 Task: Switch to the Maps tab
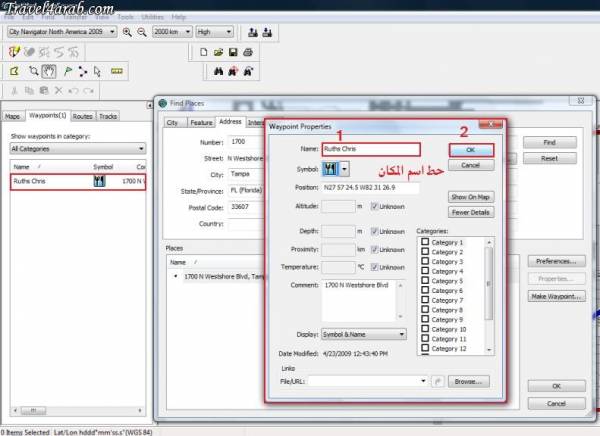12,116
